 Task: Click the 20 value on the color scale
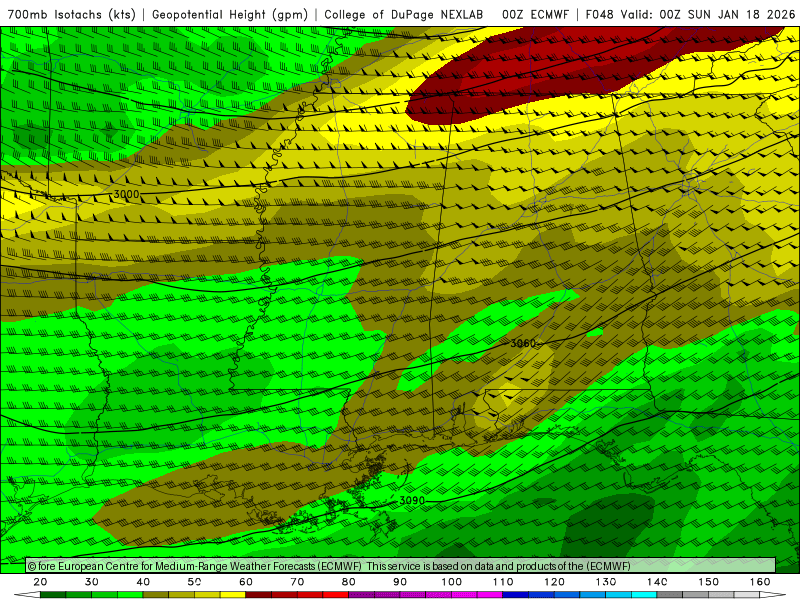coord(40,582)
